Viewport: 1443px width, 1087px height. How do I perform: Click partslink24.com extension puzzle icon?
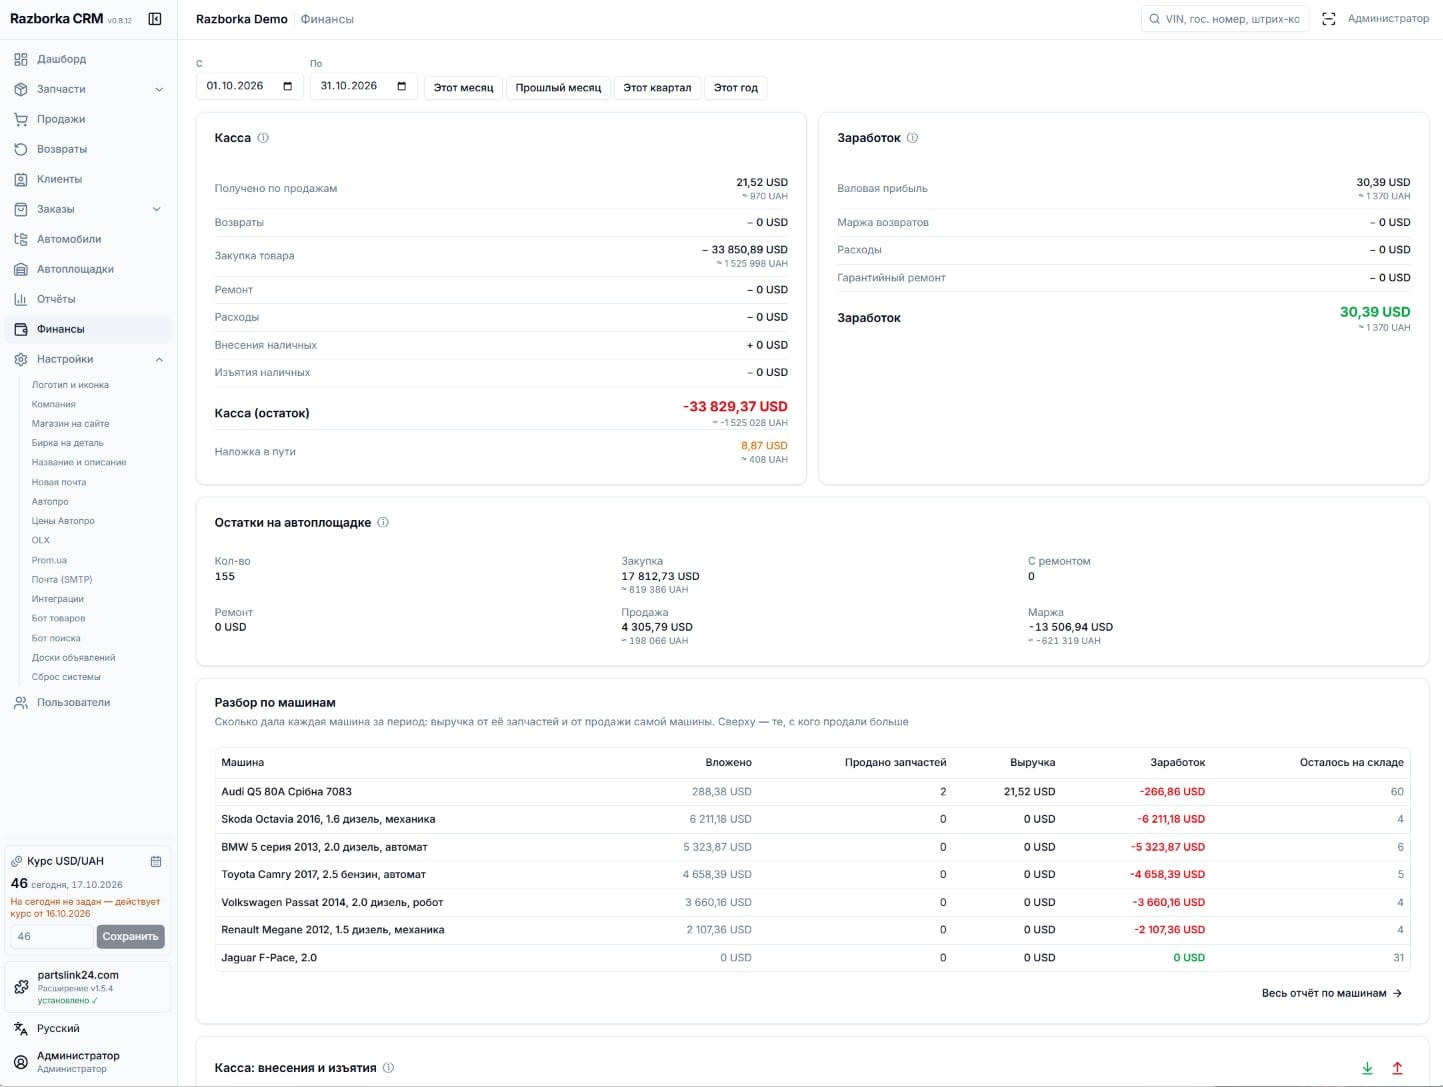[x=21, y=987]
